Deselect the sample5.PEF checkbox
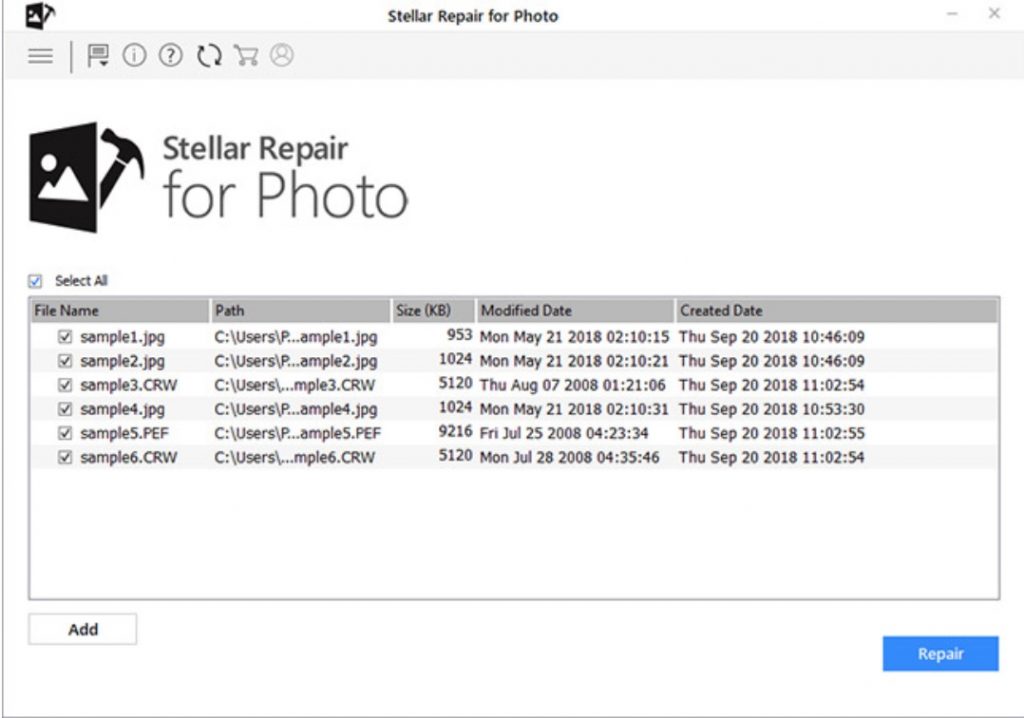Viewport: 1024px width, 718px height. tap(65, 433)
